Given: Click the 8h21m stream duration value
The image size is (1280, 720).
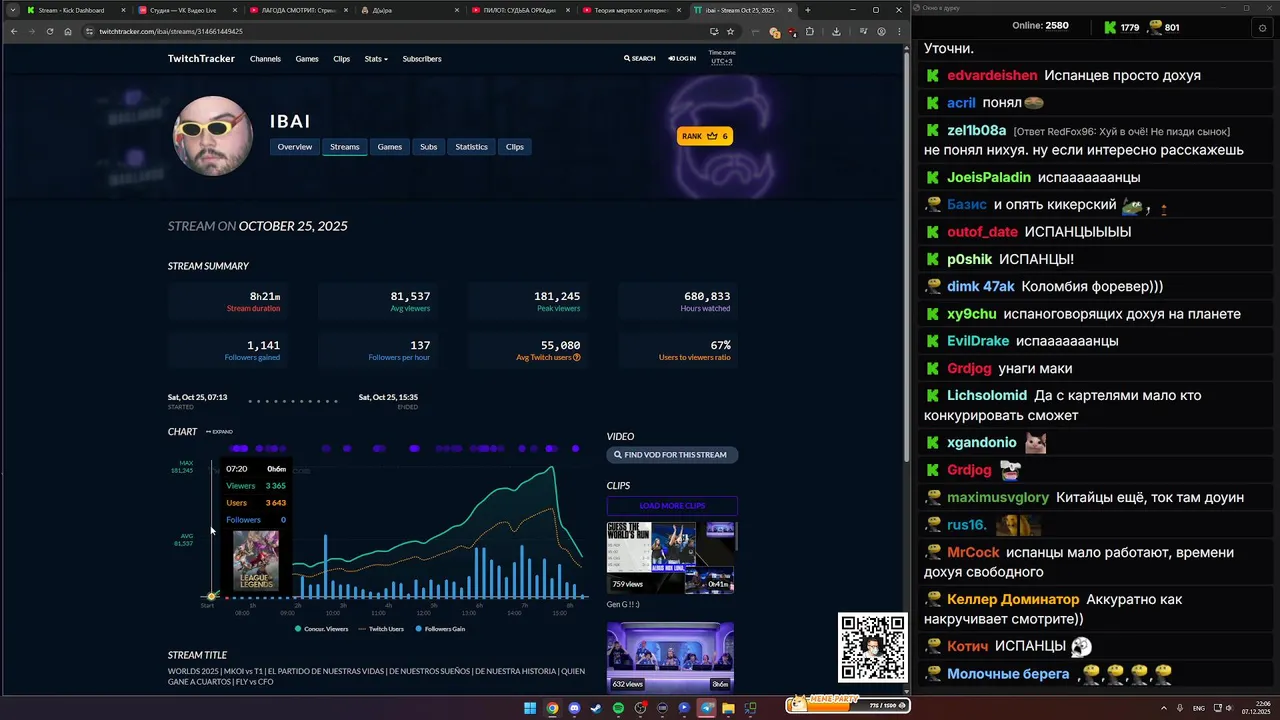Looking at the screenshot, I should click(265, 297).
